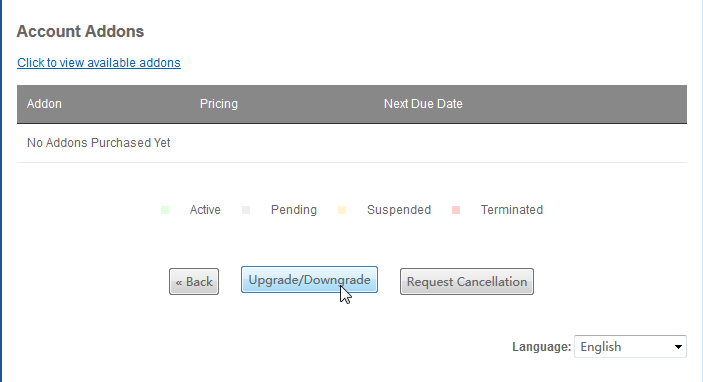Click the red Terminated status swatch
703x382 pixels.
pyautogui.click(x=456, y=210)
